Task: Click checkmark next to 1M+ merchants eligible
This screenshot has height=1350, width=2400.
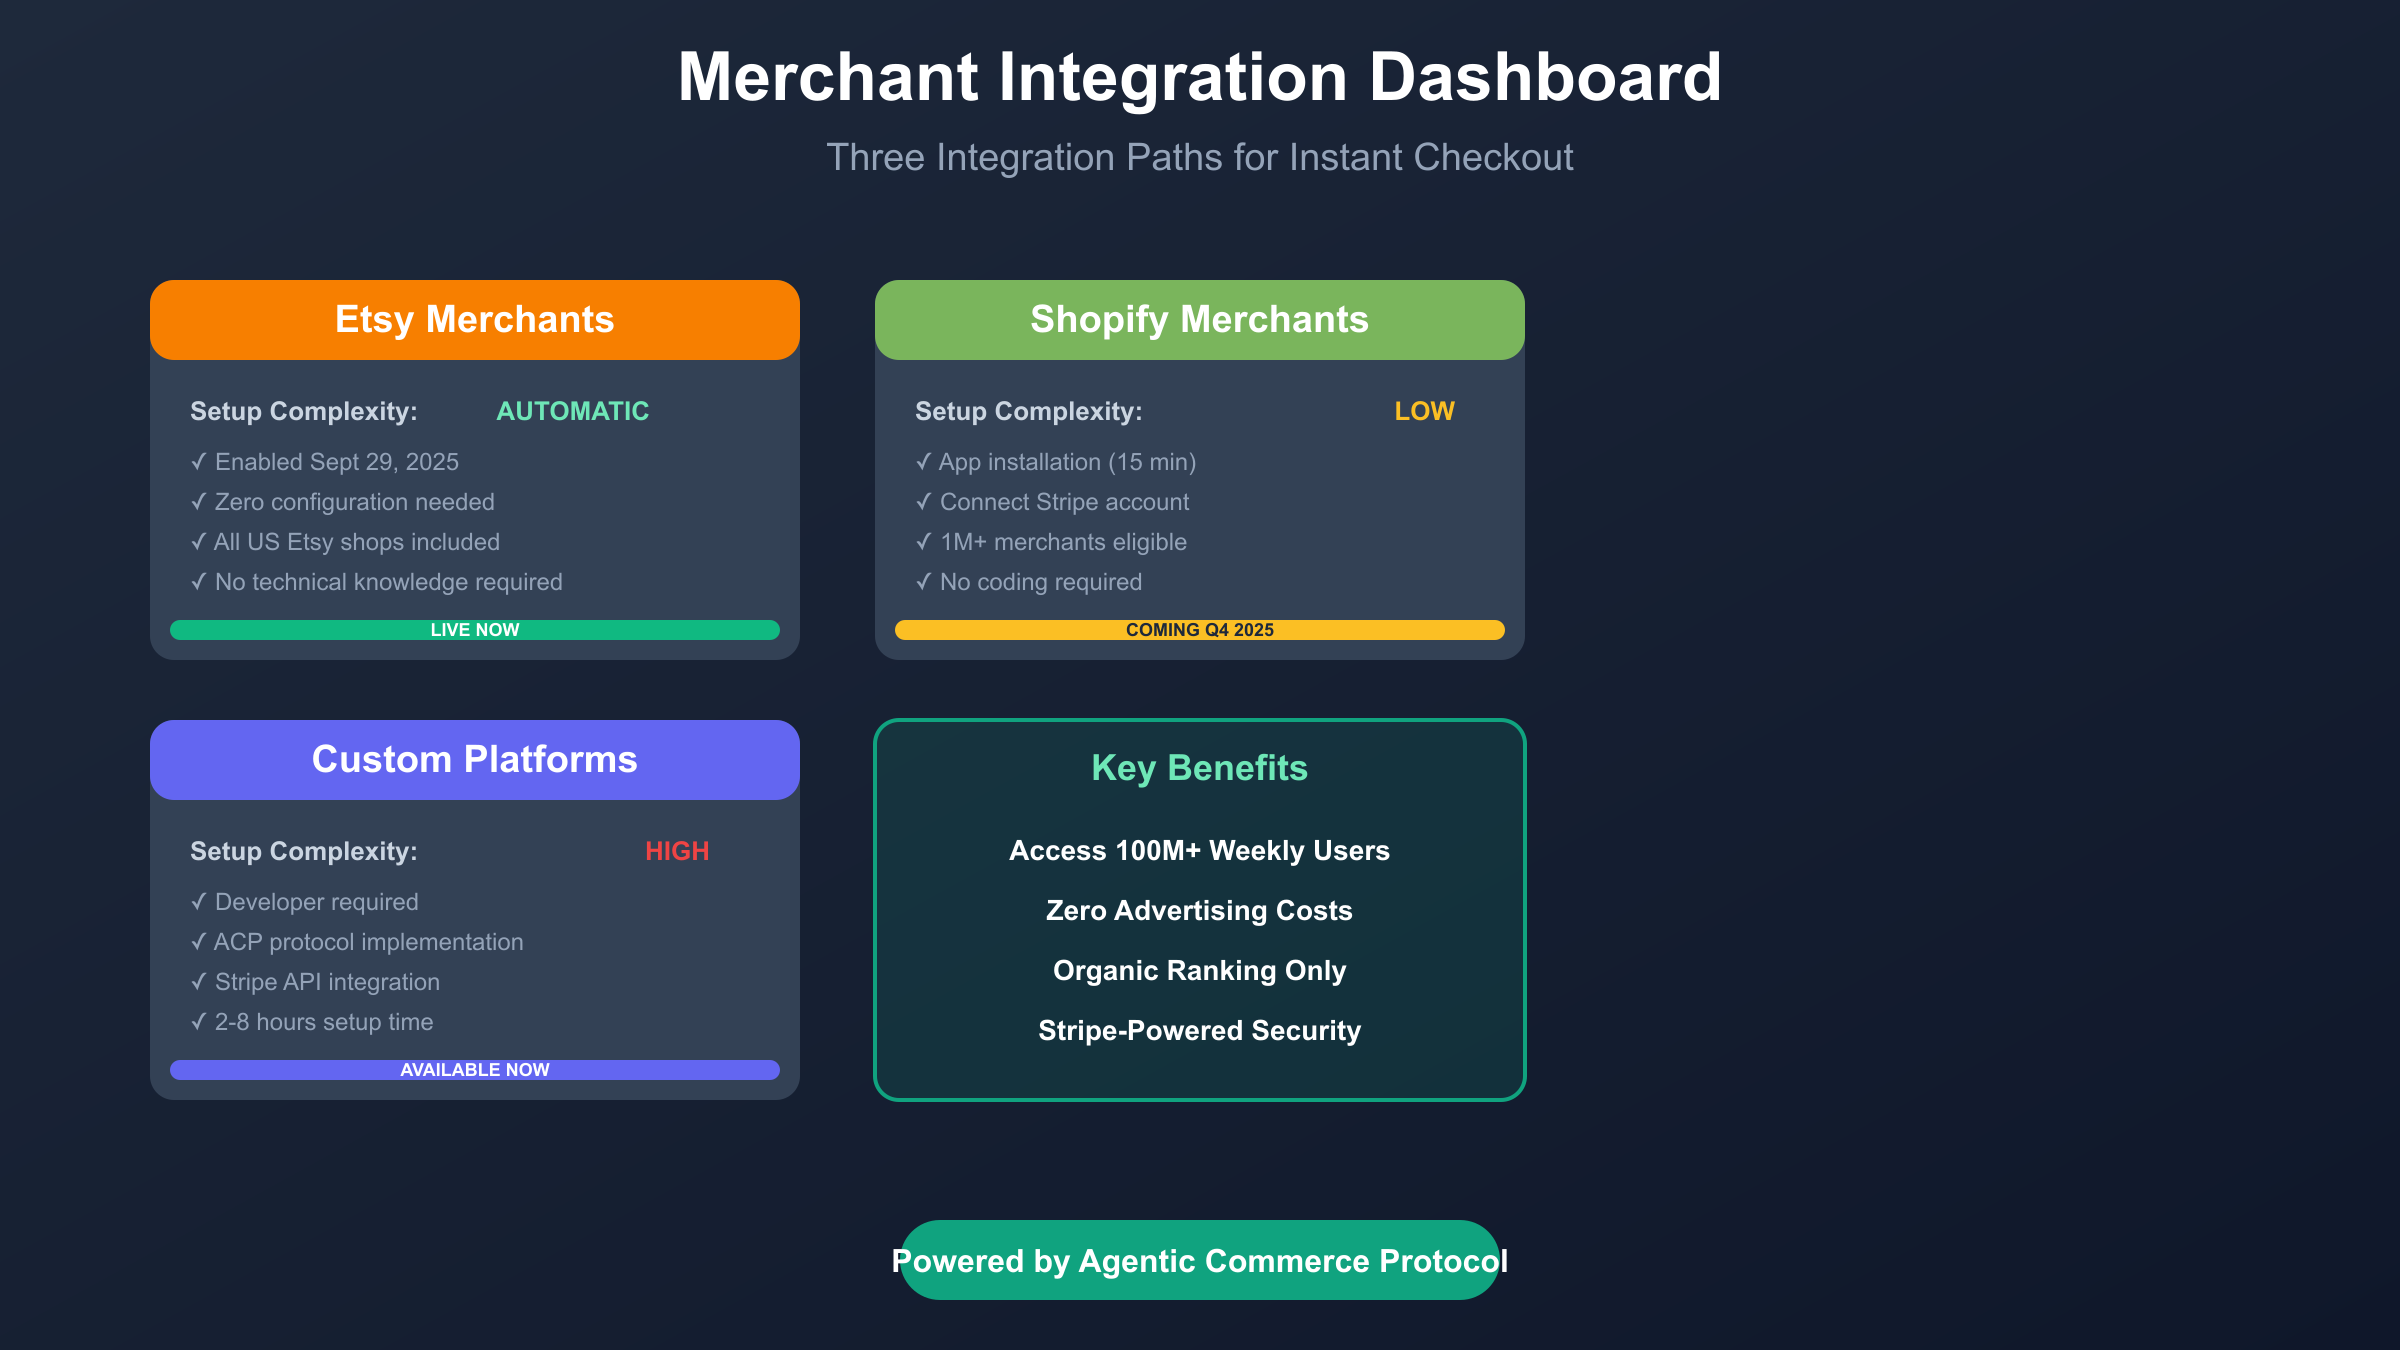Action: point(923,541)
